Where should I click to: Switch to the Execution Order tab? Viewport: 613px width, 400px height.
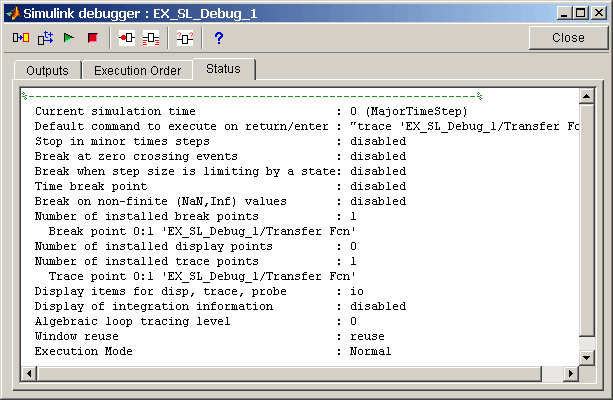tap(137, 70)
